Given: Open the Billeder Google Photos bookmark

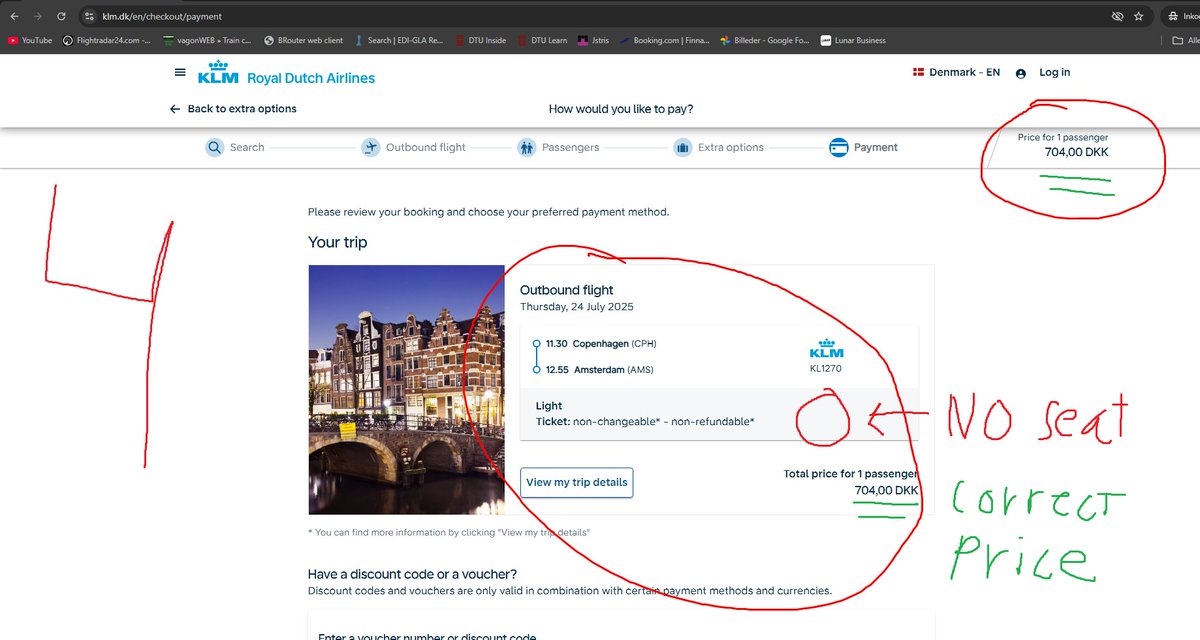Looking at the screenshot, I should pos(765,41).
